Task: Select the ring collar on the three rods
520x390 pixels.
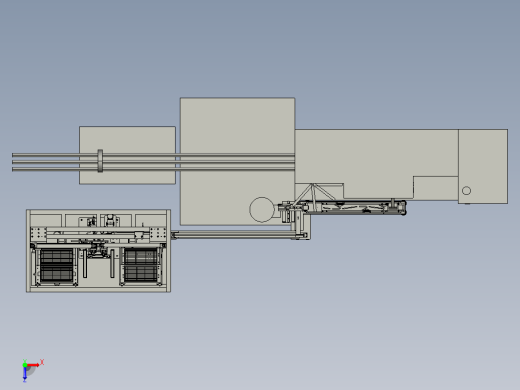Action: (x=100, y=161)
